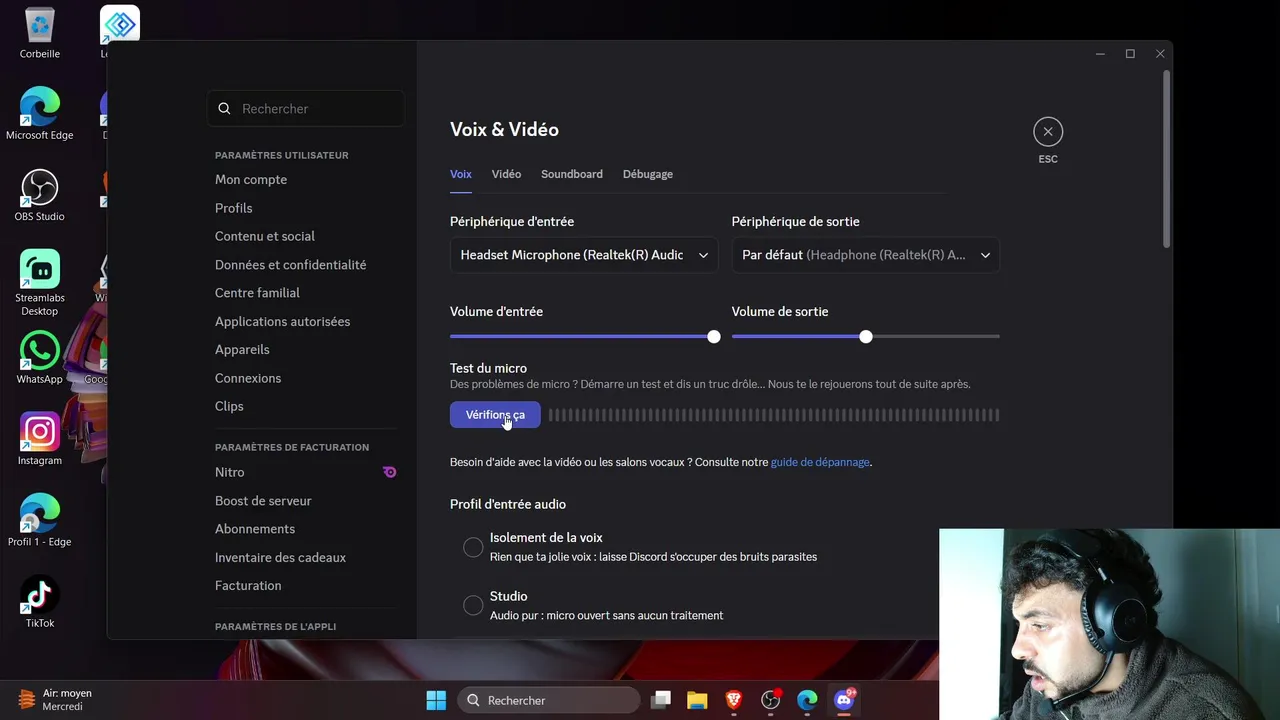Click the magnifier icon in settings search
The image size is (1280, 720).
225,109
